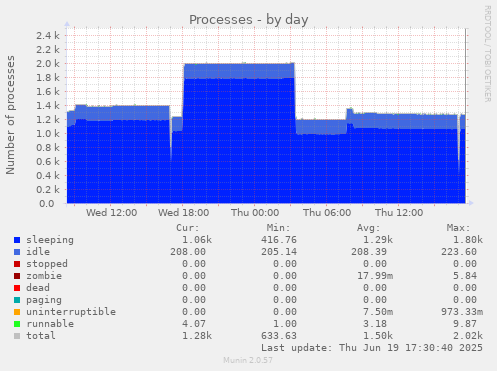
Task: Click the 'Wed 18:00' x-axis label
Action: click(183, 213)
